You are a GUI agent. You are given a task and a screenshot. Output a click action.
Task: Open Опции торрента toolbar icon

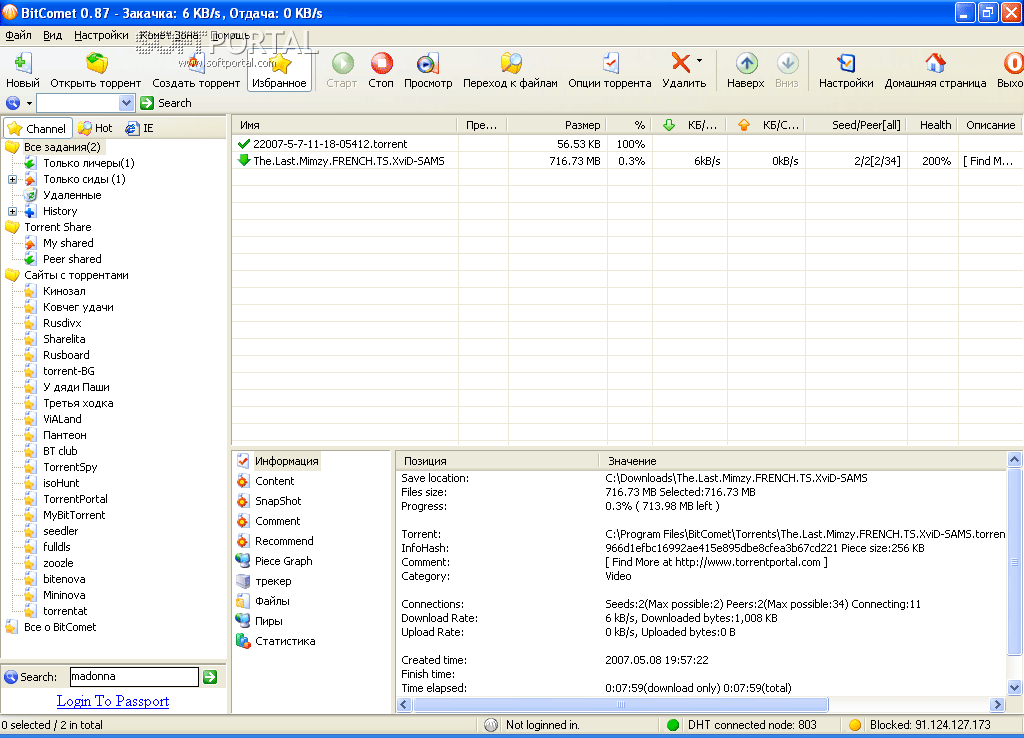click(610, 64)
